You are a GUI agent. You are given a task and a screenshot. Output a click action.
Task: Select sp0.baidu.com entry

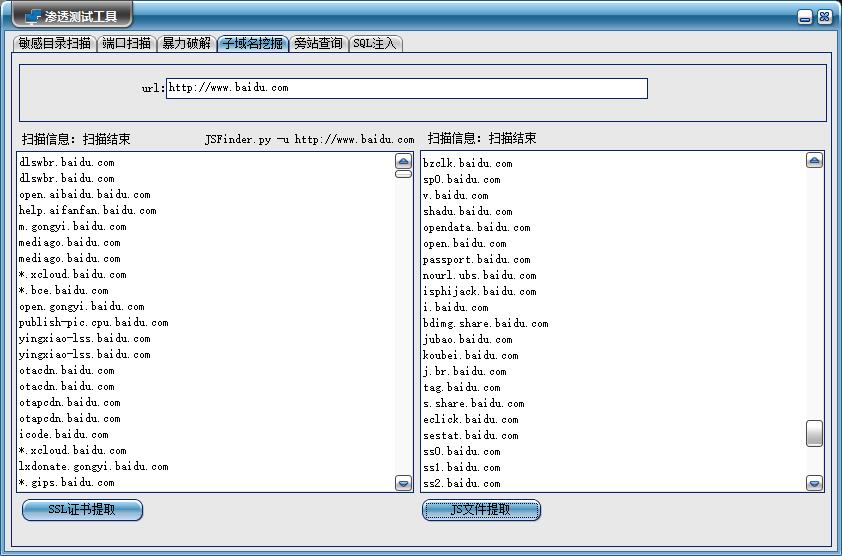tap(462, 179)
